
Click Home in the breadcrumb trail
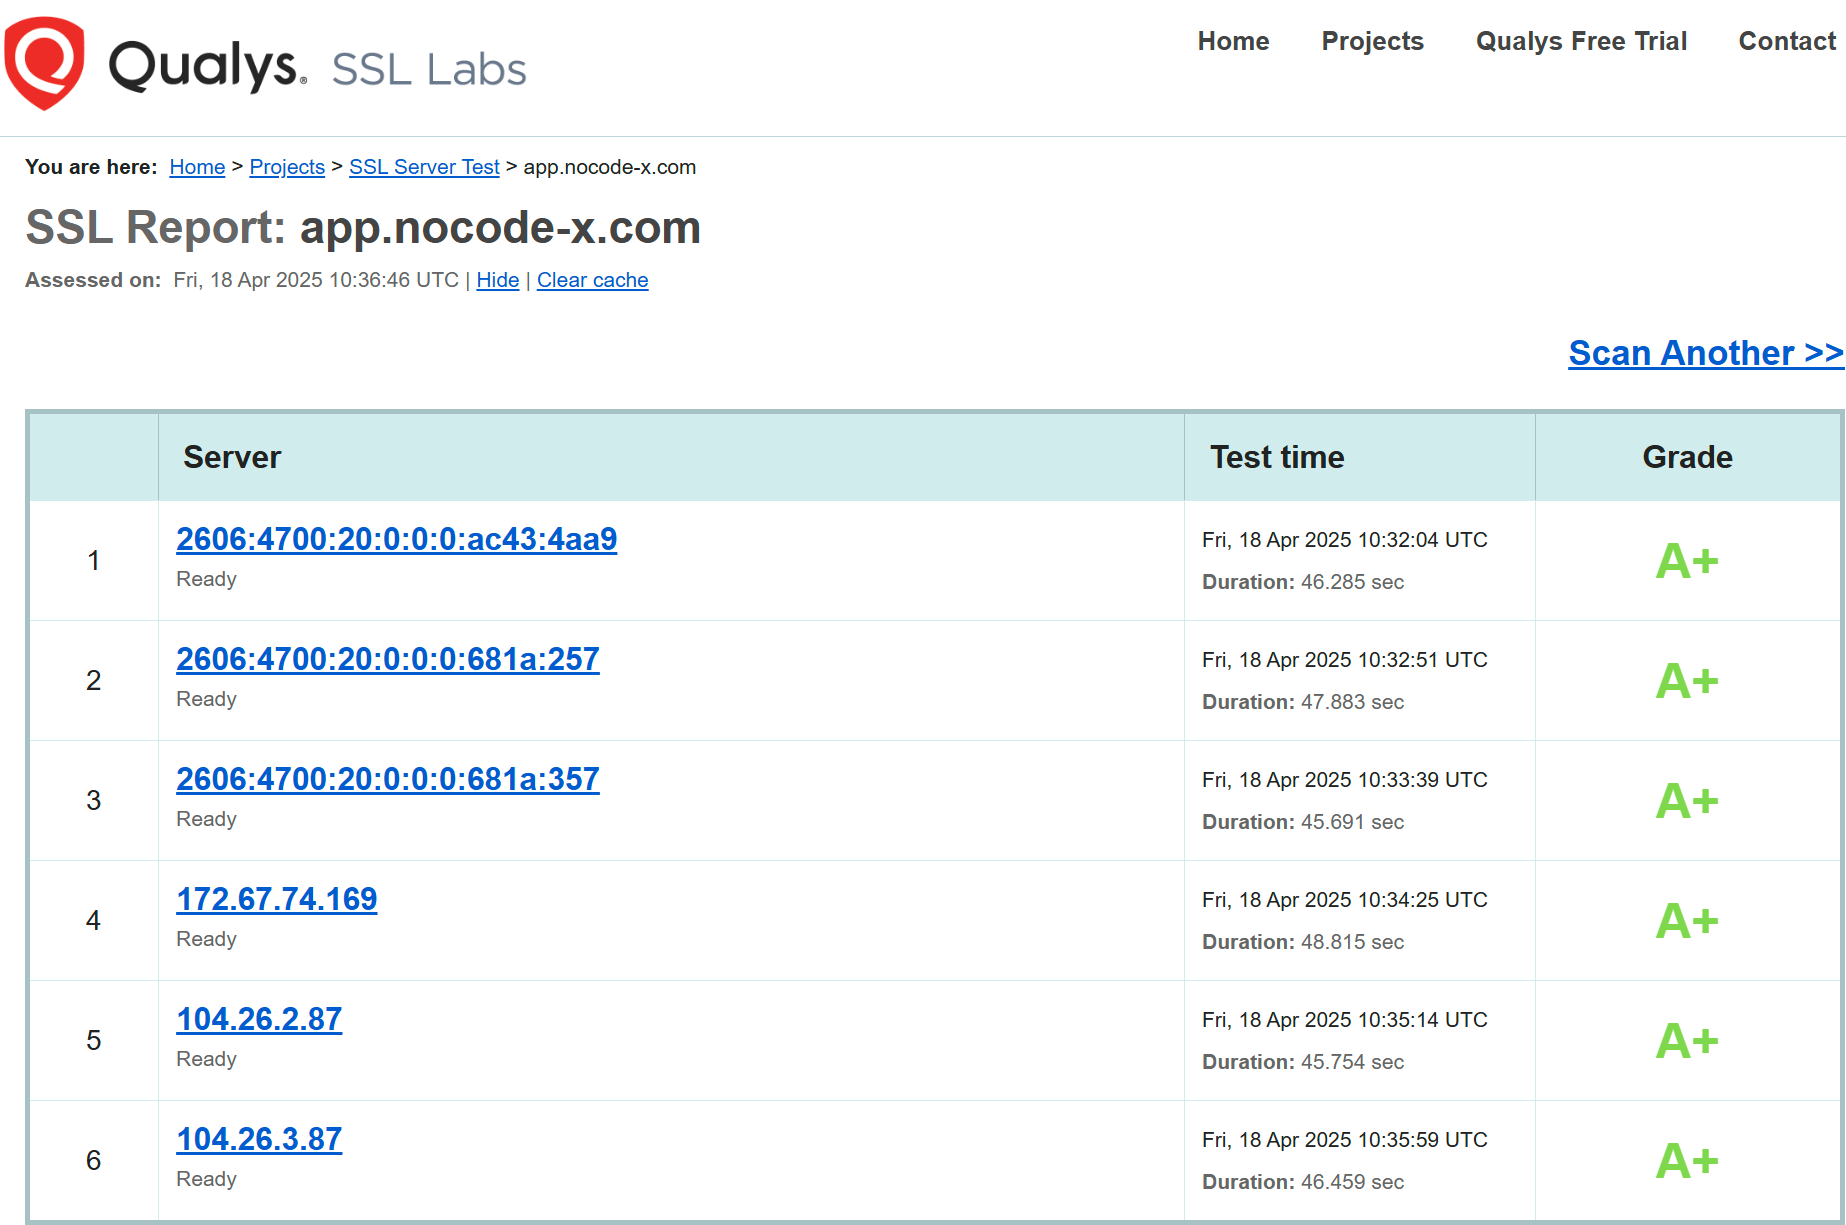click(197, 167)
